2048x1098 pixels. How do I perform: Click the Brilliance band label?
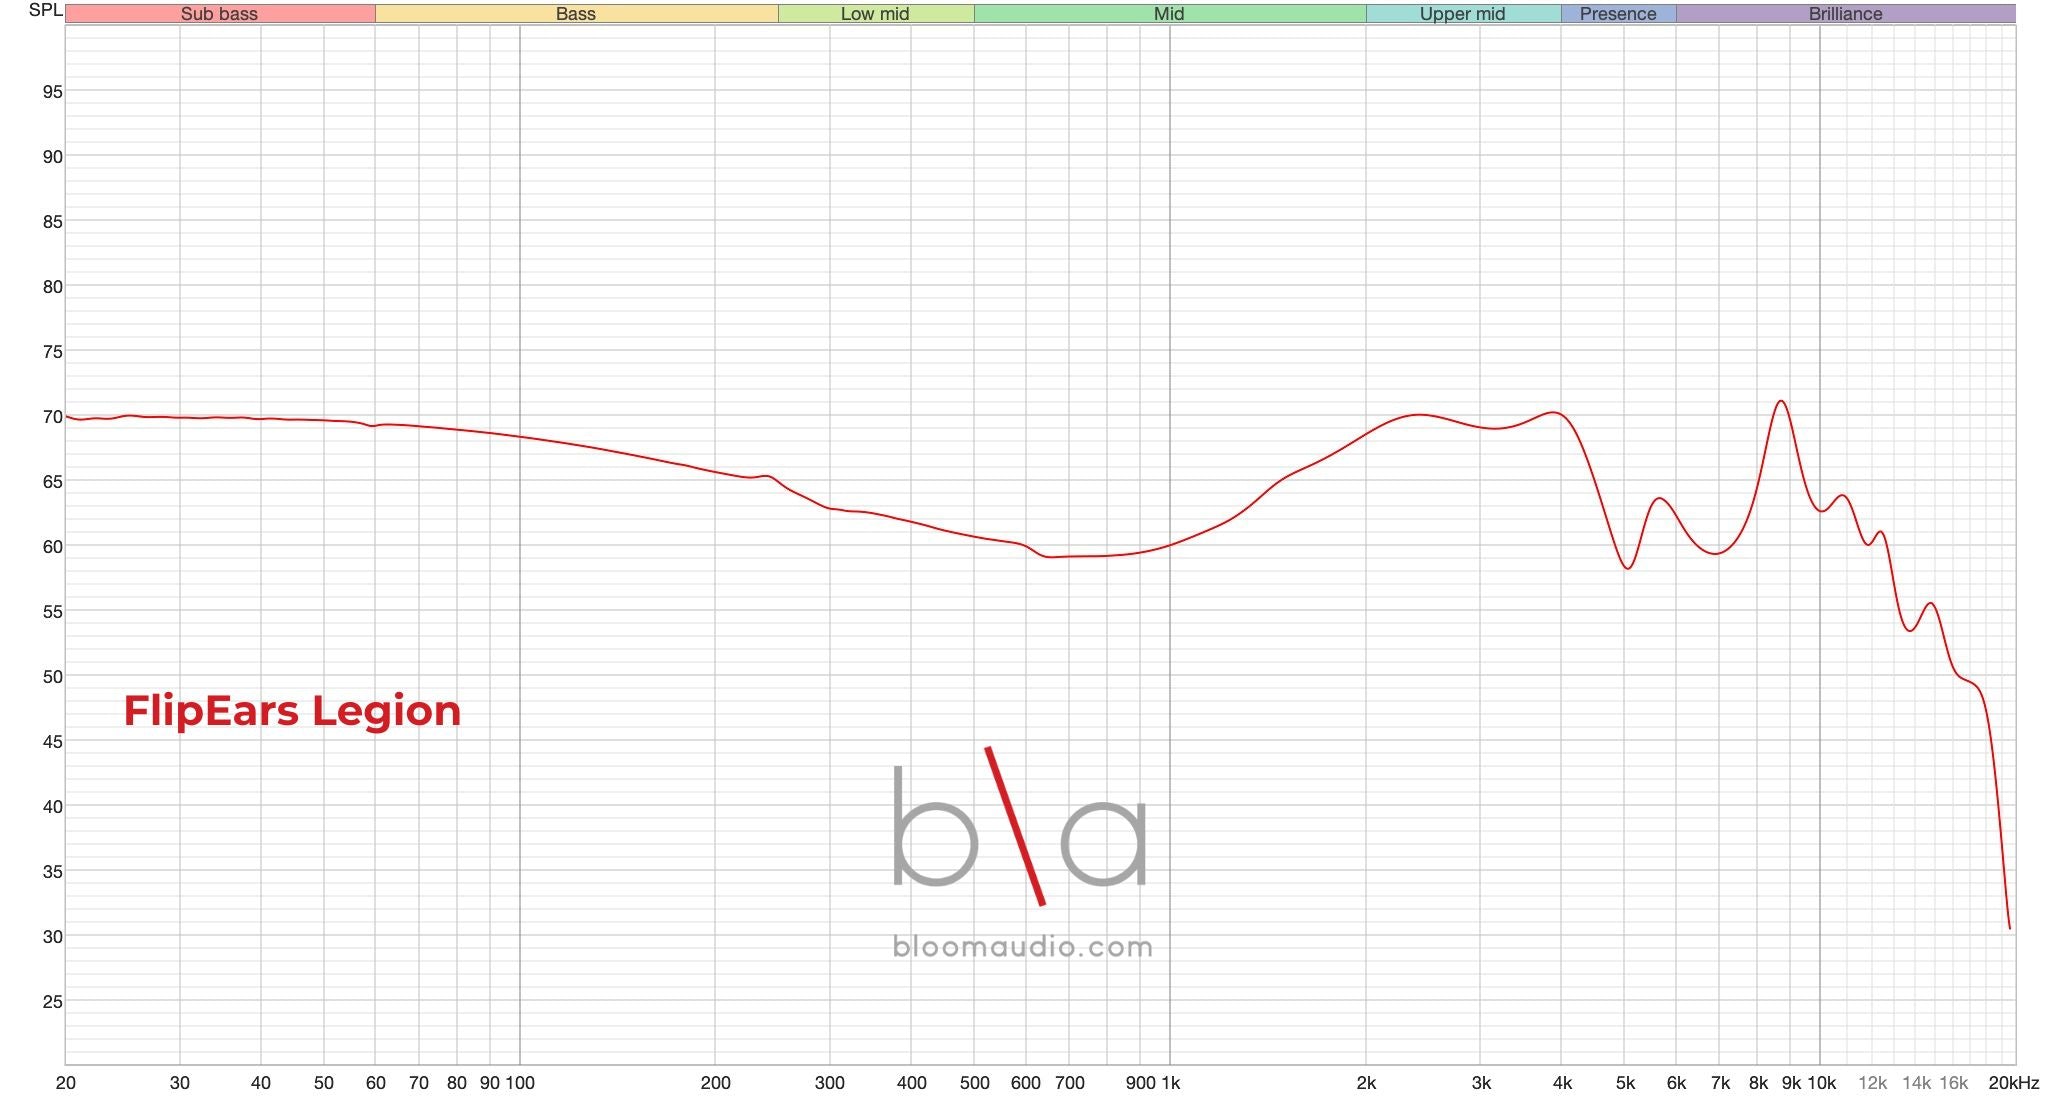point(1845,14)
